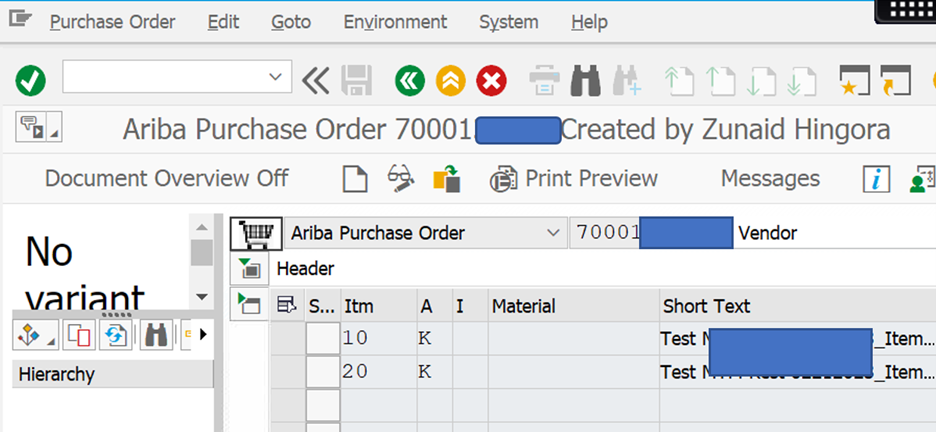Click the overview scroll down arrow
The width and height of the screenshot is (936, 432).
(202, 297)
